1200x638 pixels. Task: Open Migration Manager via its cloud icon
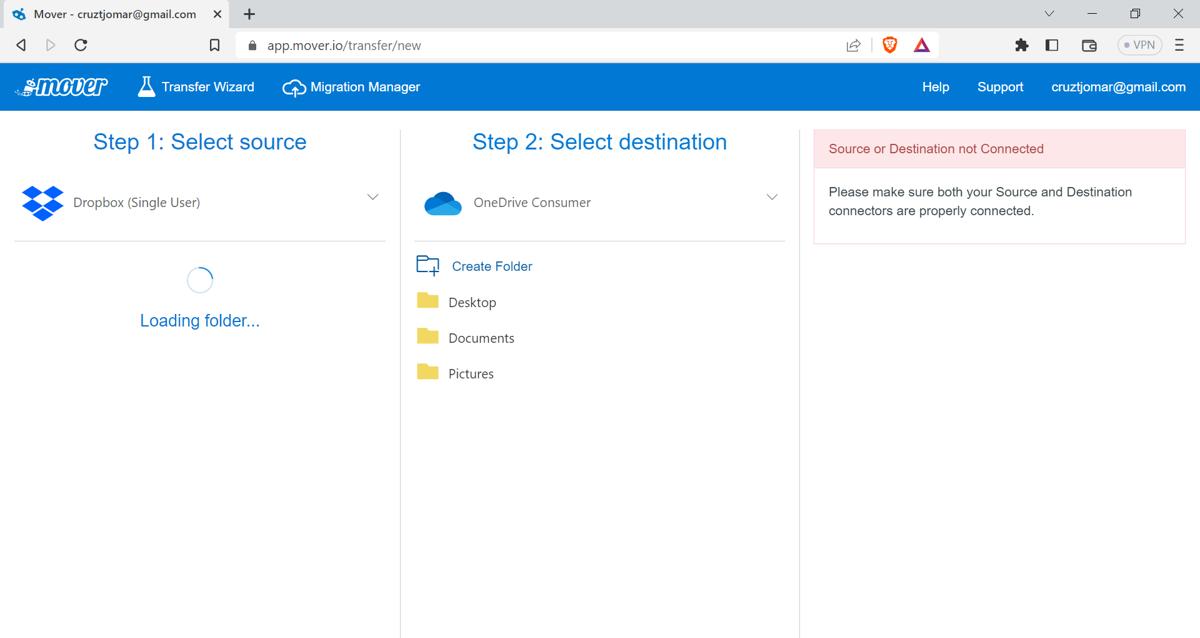click(x=294, y=87)
